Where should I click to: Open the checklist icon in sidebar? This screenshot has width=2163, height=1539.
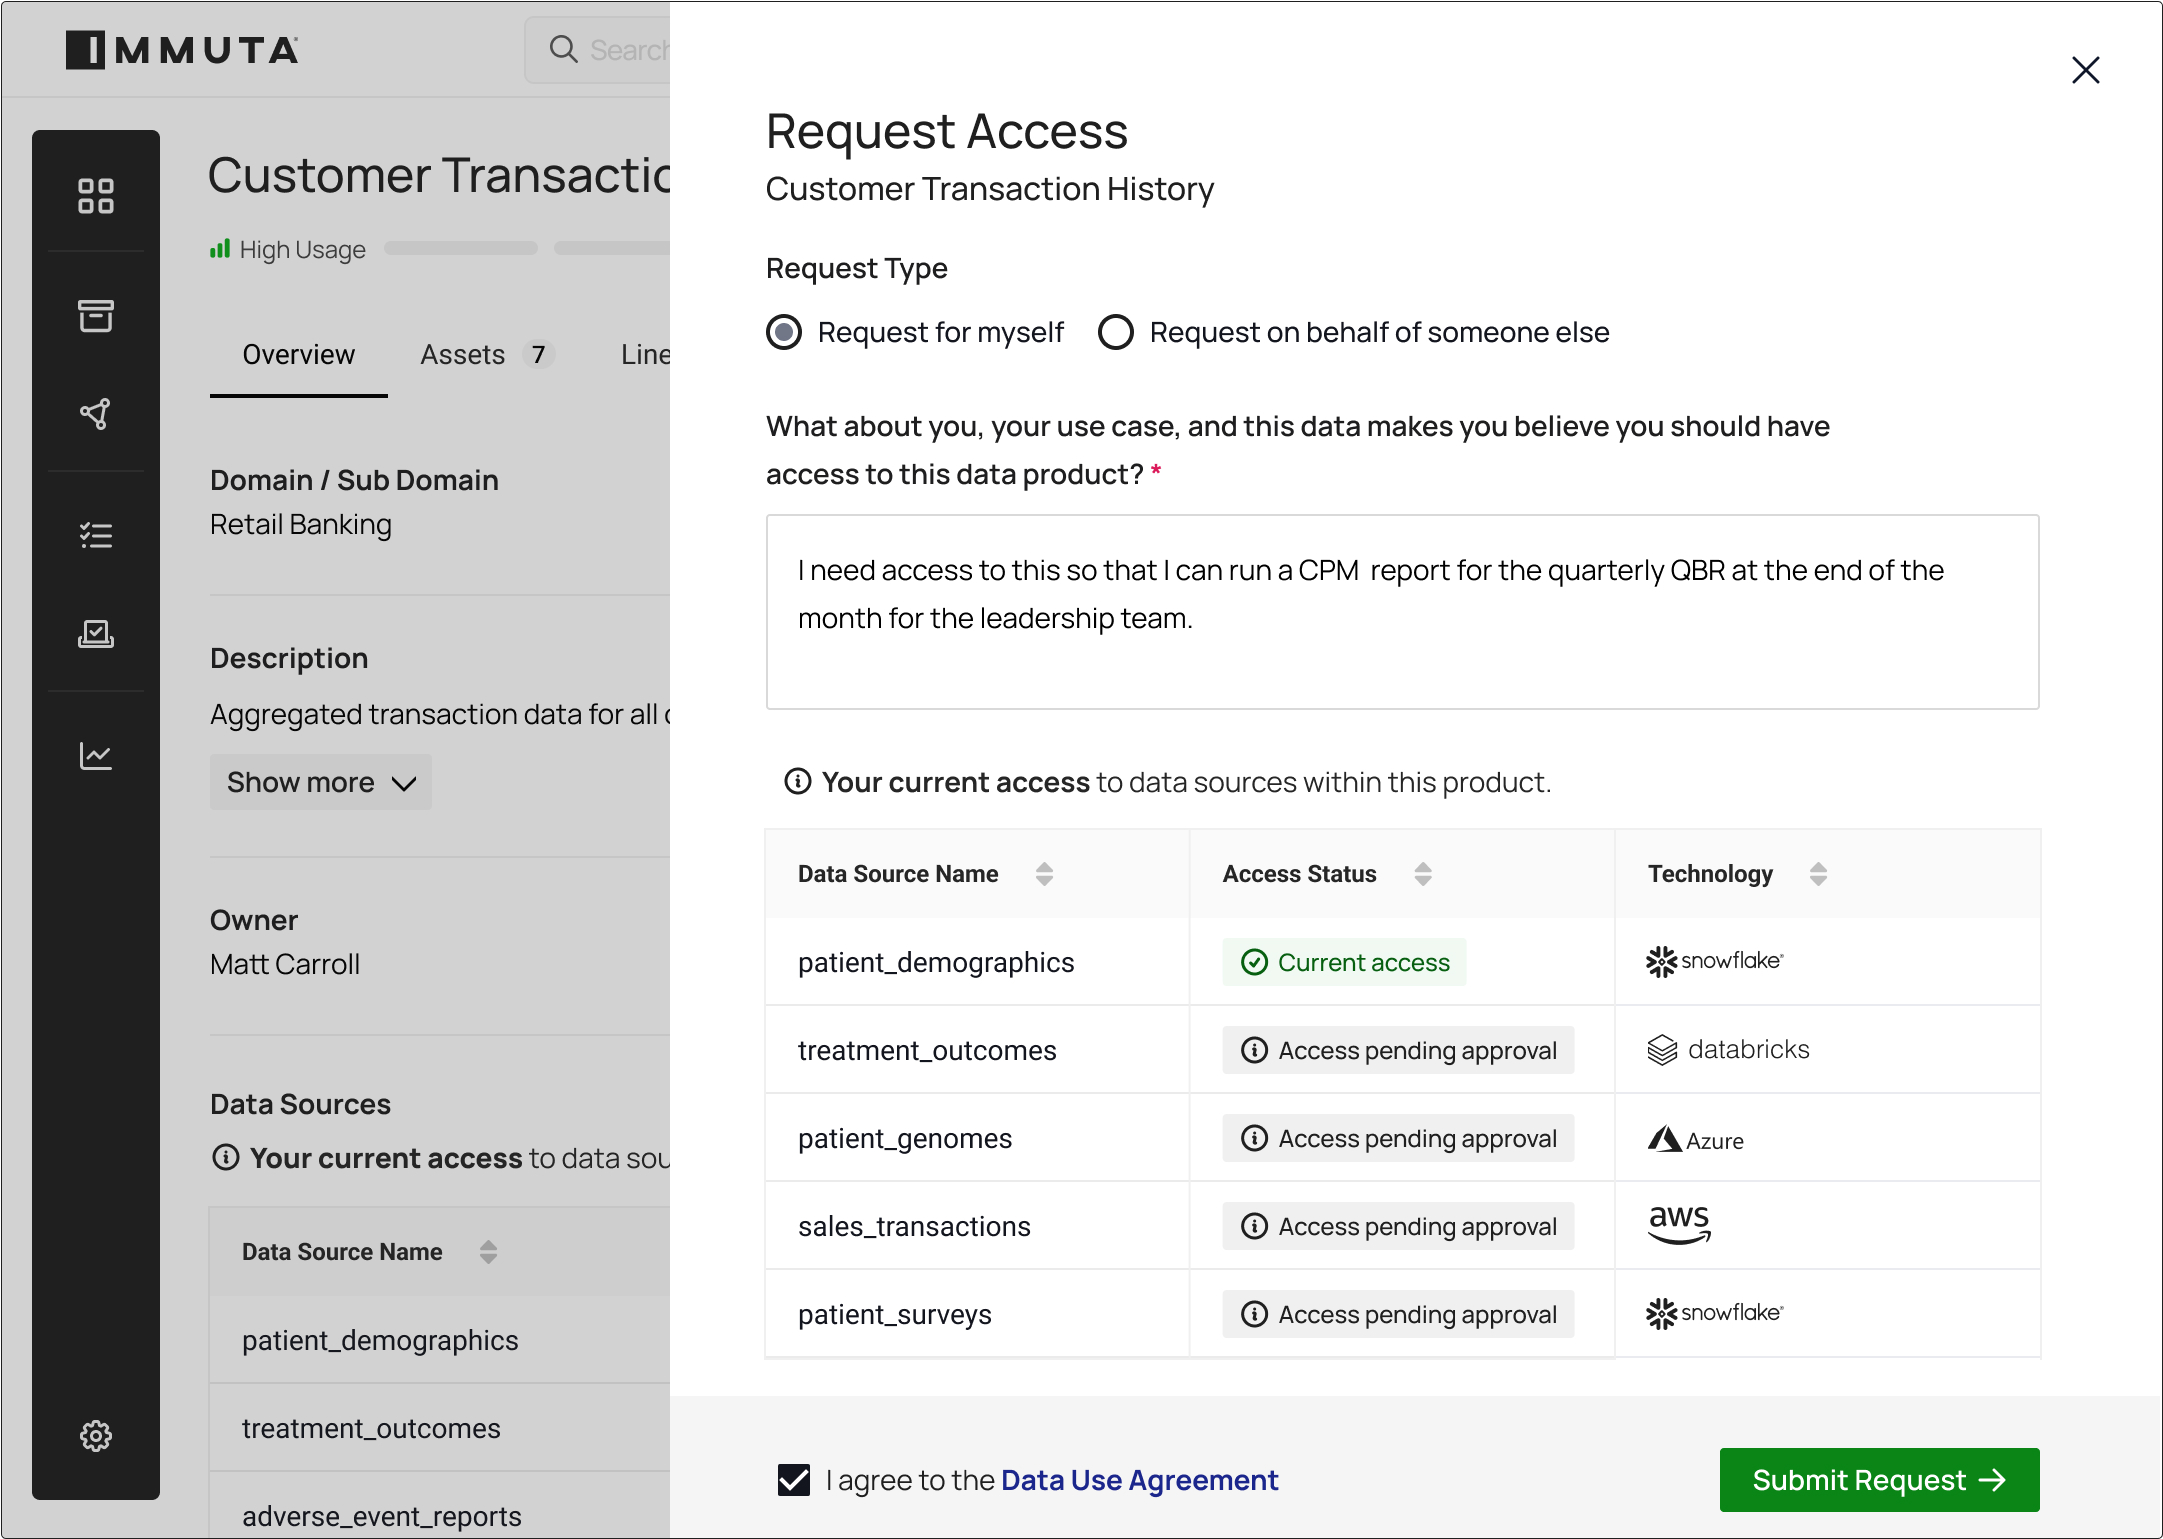(x=96, y=536)
